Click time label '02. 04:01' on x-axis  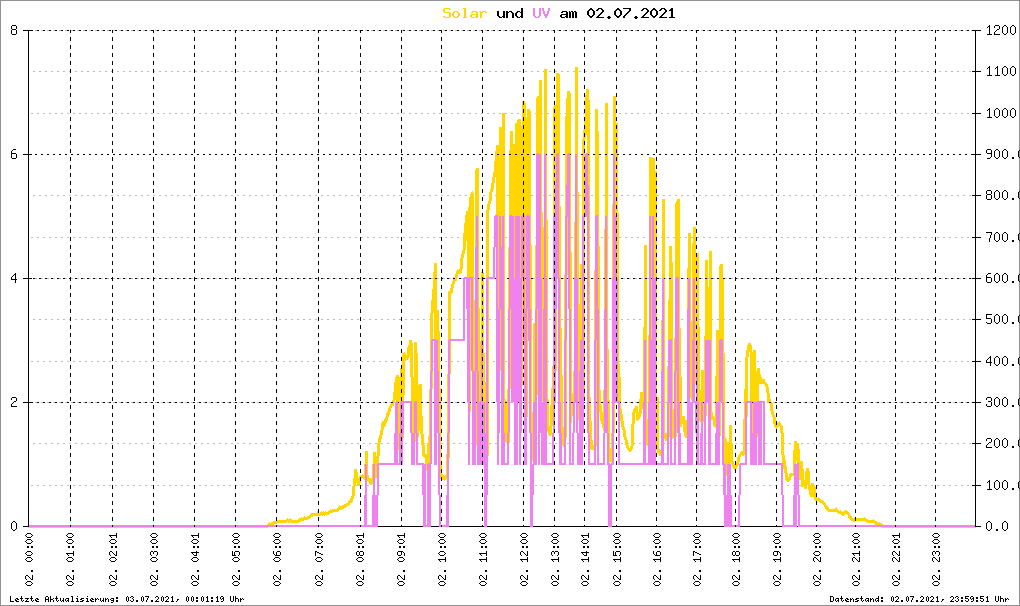click(x=195, y=559)
